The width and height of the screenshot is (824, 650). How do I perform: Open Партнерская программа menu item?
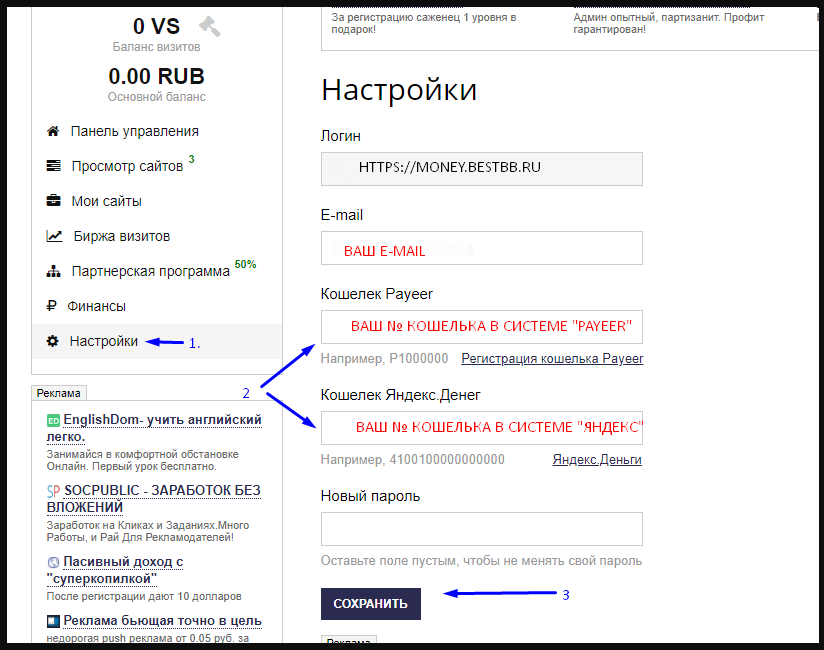(x=151, y=271)
